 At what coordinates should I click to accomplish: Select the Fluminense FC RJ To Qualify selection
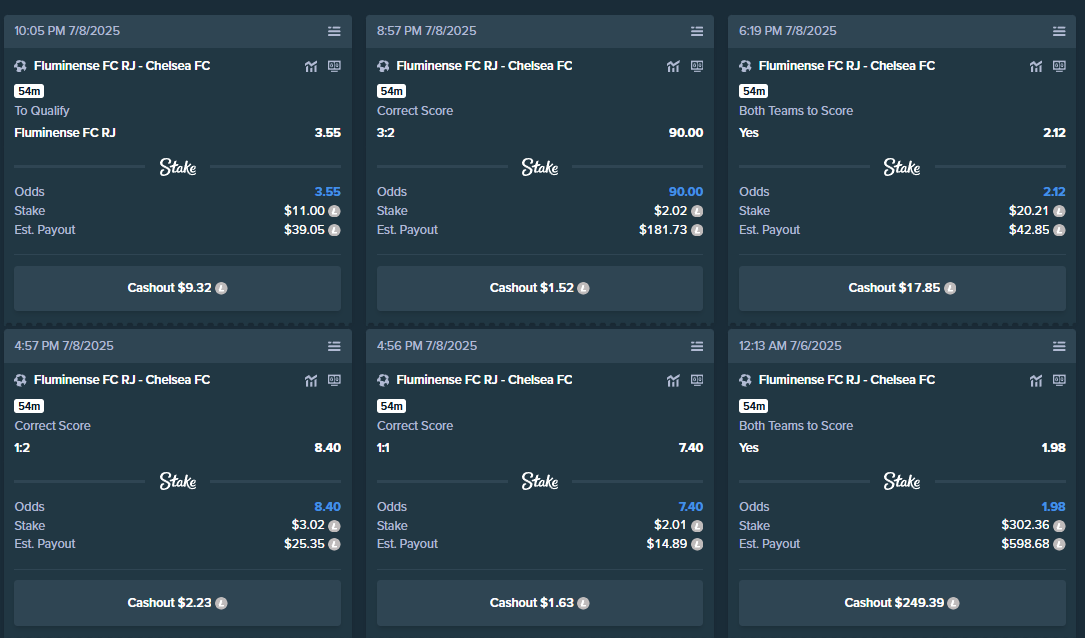65,133
